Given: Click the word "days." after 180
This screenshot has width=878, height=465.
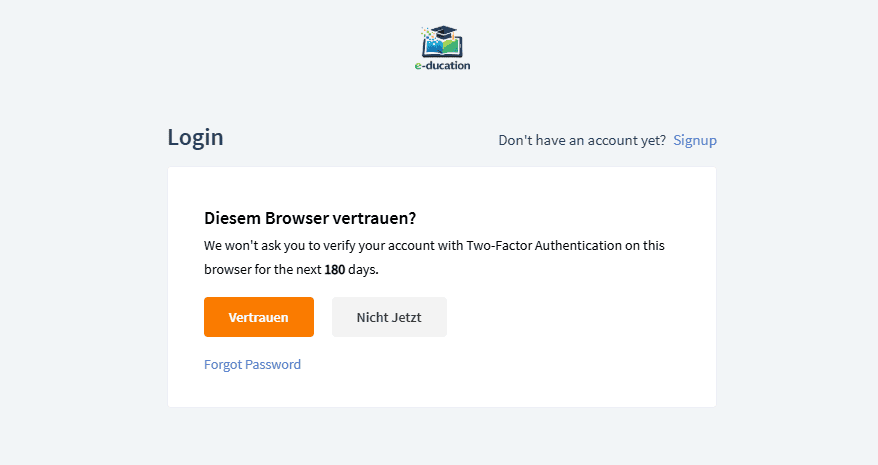Looking at the screenshot, I should pos(364,270).
